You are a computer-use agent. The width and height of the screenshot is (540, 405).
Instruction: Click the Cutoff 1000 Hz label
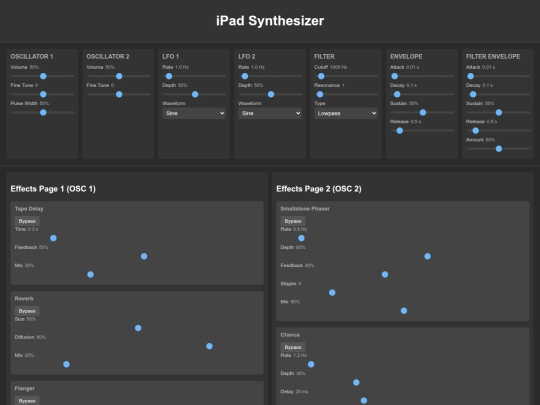pos(331,67)
